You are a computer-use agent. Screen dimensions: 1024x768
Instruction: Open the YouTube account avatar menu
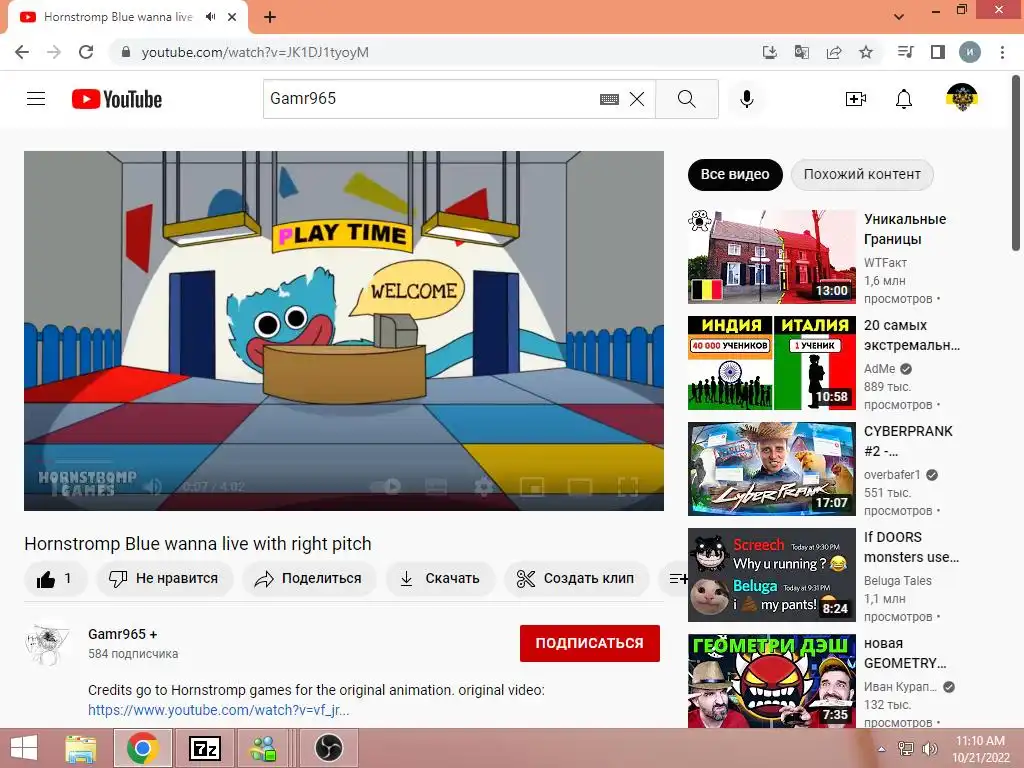[x=961, y=98]
